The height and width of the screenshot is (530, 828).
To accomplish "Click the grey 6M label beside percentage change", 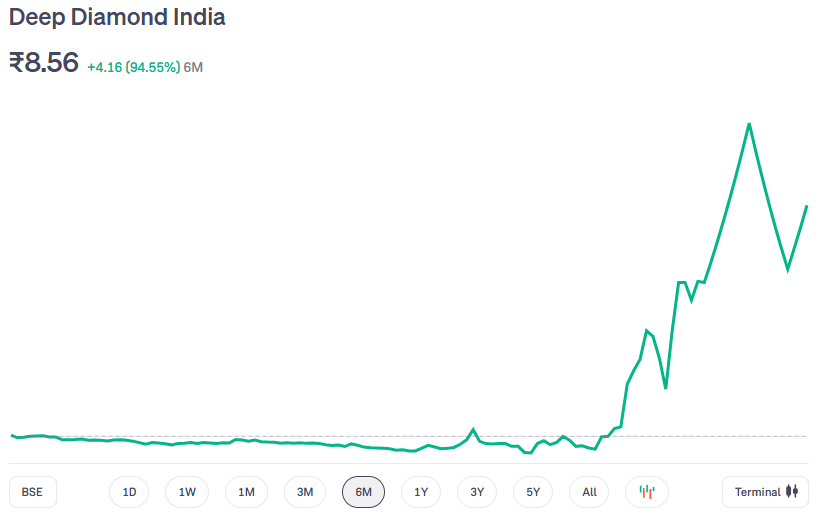I will pyautogui.click(x=194, y=67).
